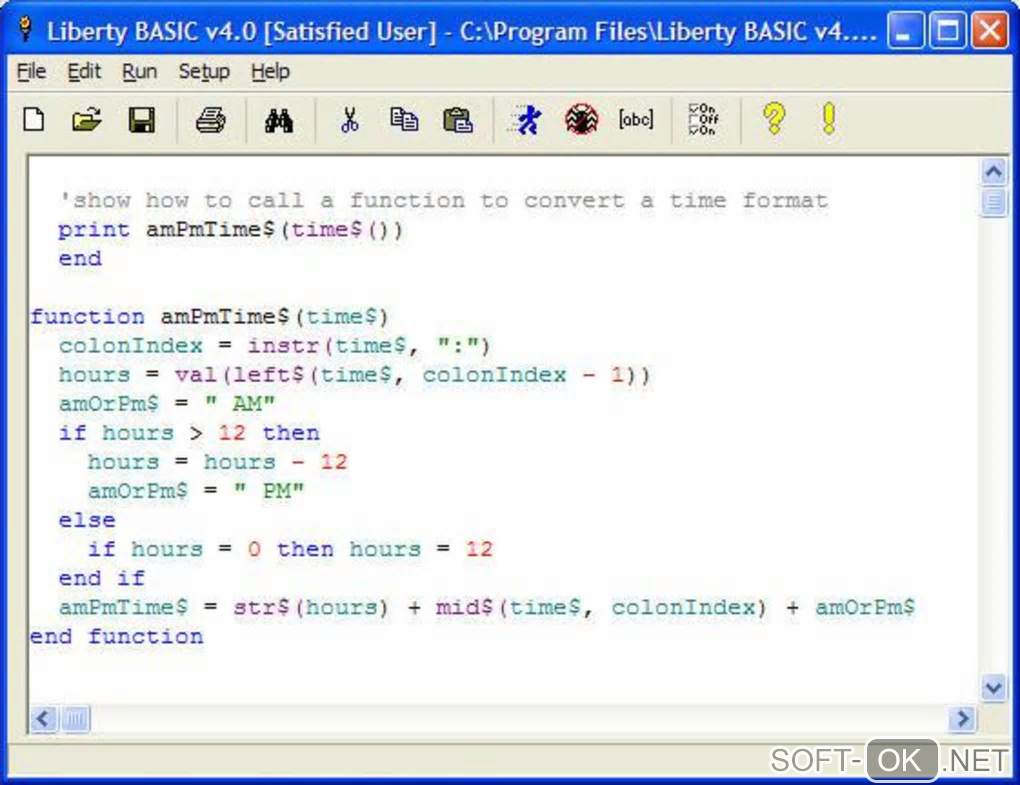This screenshot has height=785, width=1020.
Task: Open a file using the folder icon
Action: (87, 120)
